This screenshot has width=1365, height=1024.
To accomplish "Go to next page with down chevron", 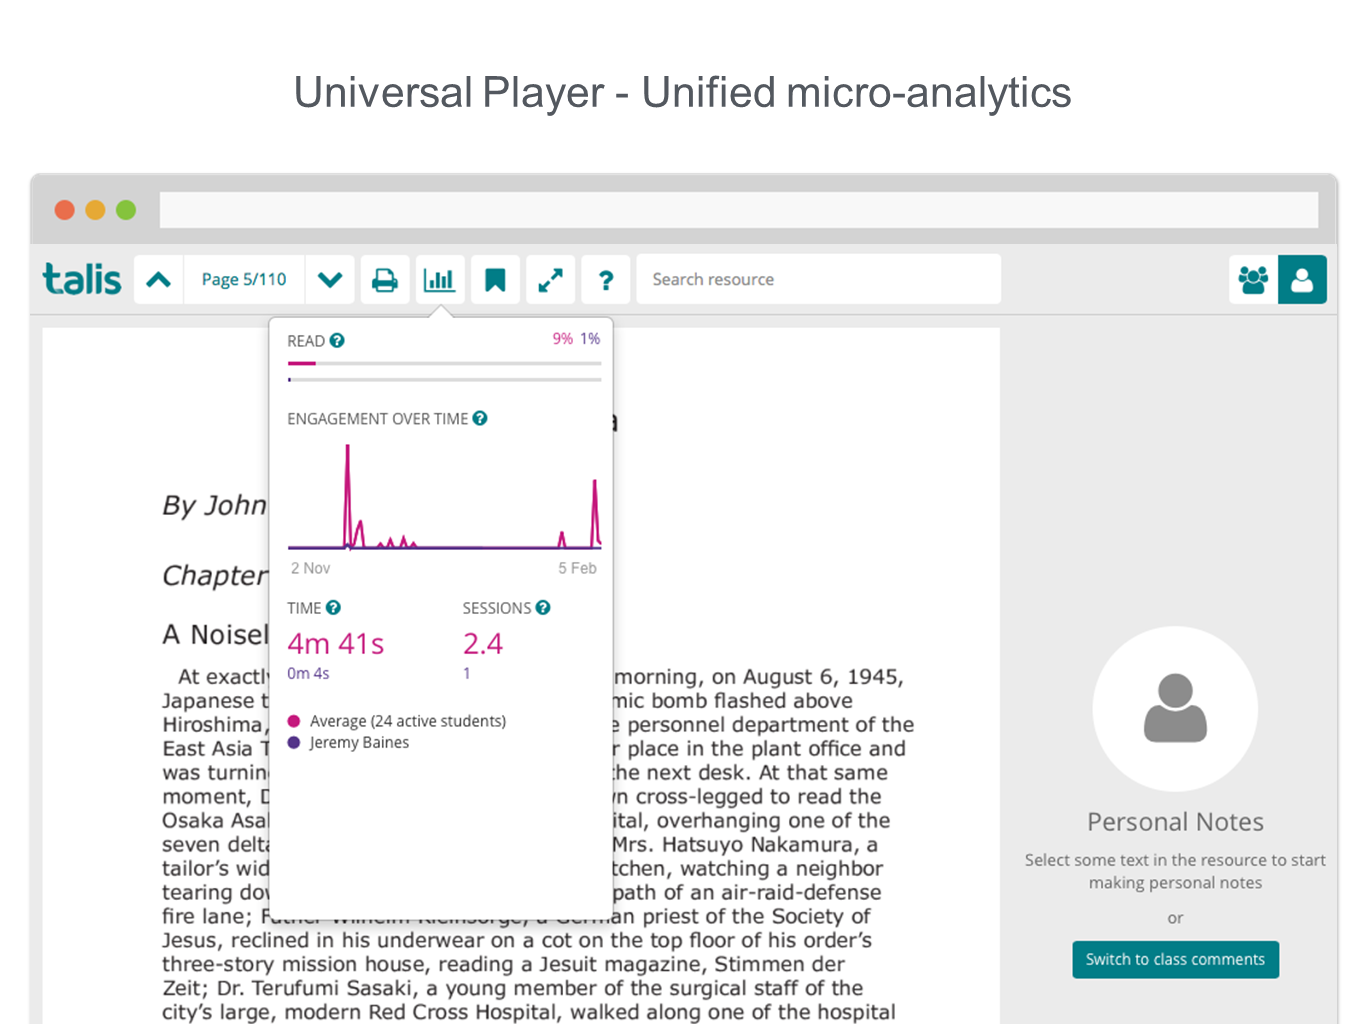I will pyautogui.click(x=330, y=280).
